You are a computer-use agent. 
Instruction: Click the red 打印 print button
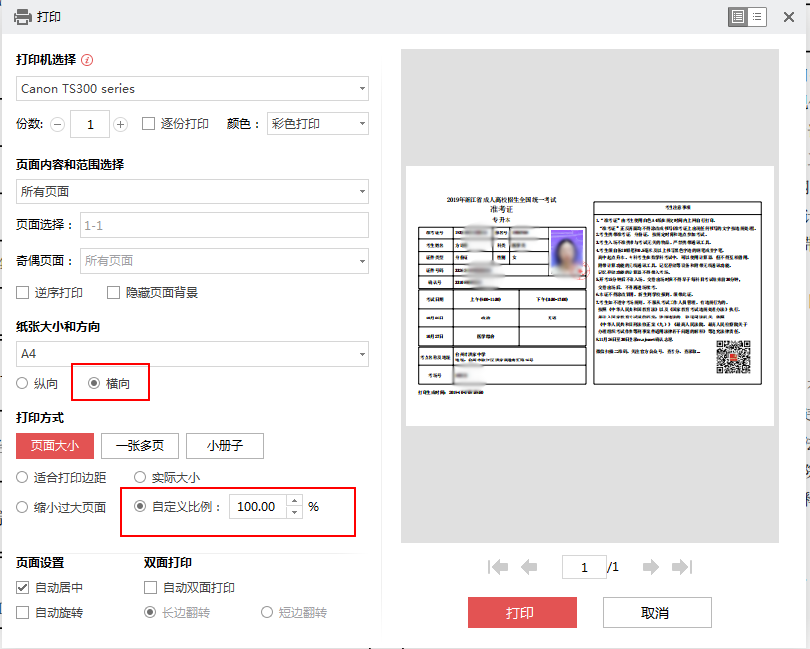tap(522, 613)
